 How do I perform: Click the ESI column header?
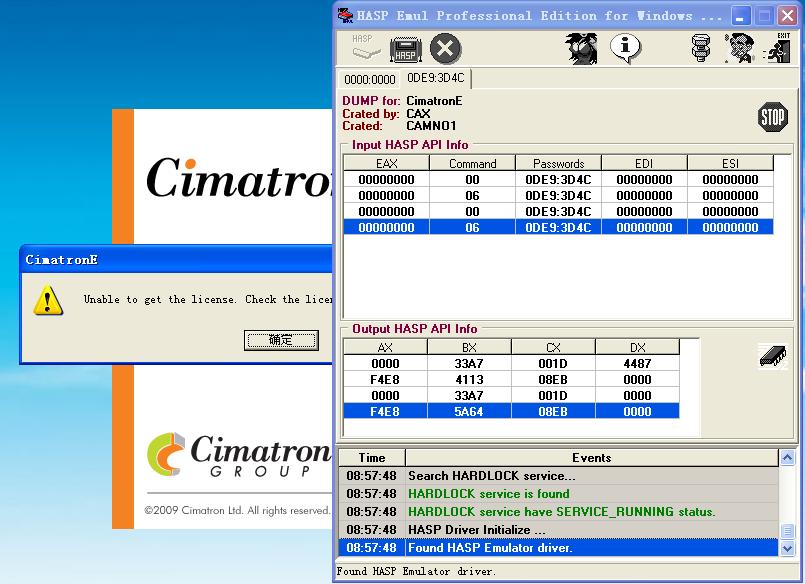click(x=730, y=164)
